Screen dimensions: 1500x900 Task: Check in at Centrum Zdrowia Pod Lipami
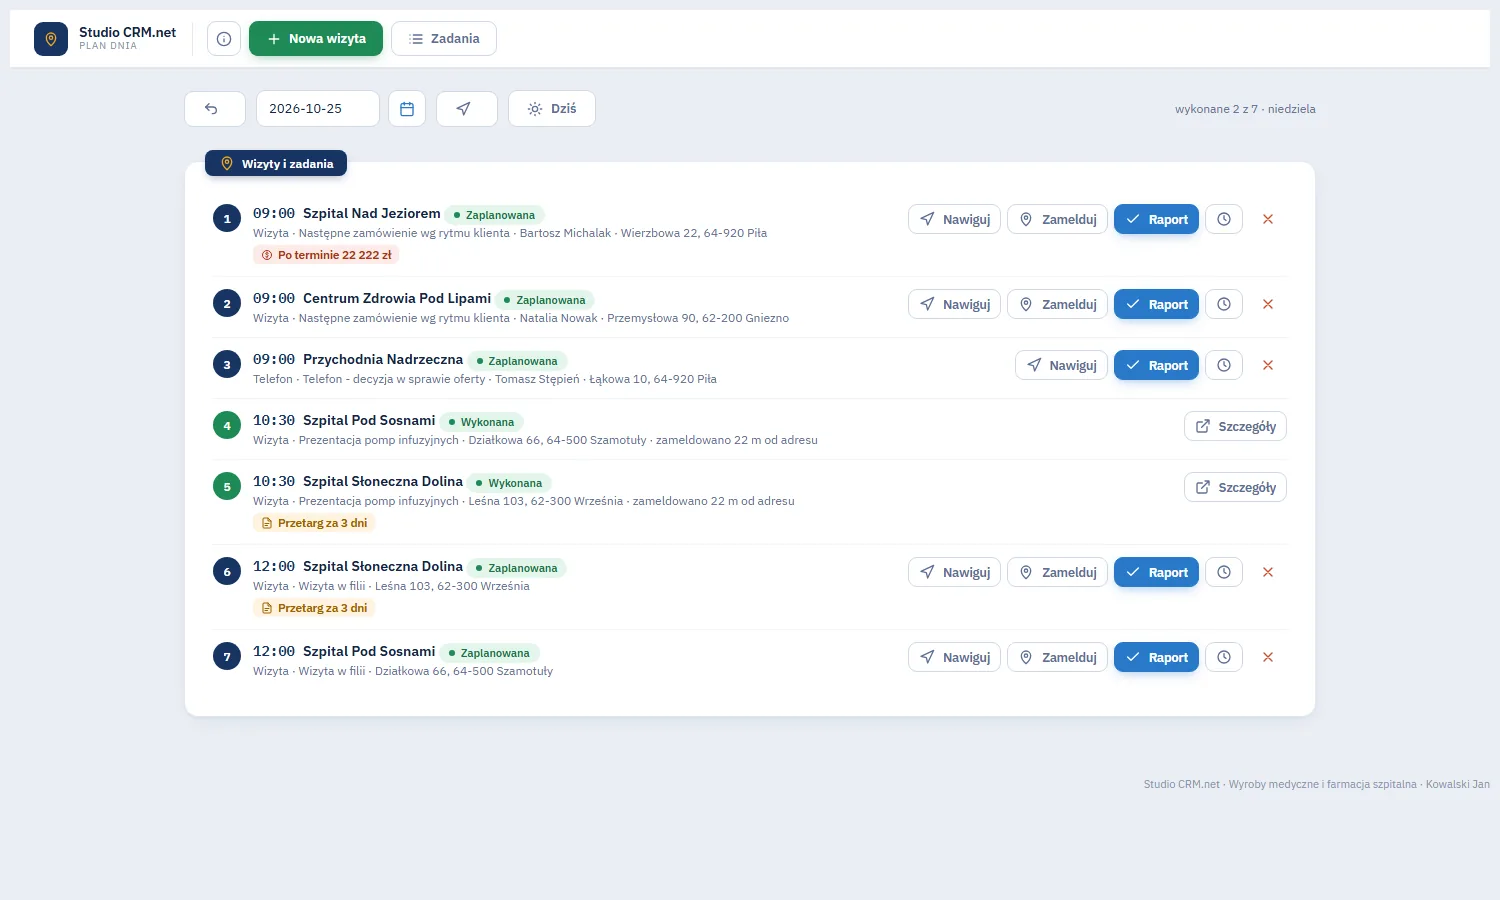(x=1057, y=304)
